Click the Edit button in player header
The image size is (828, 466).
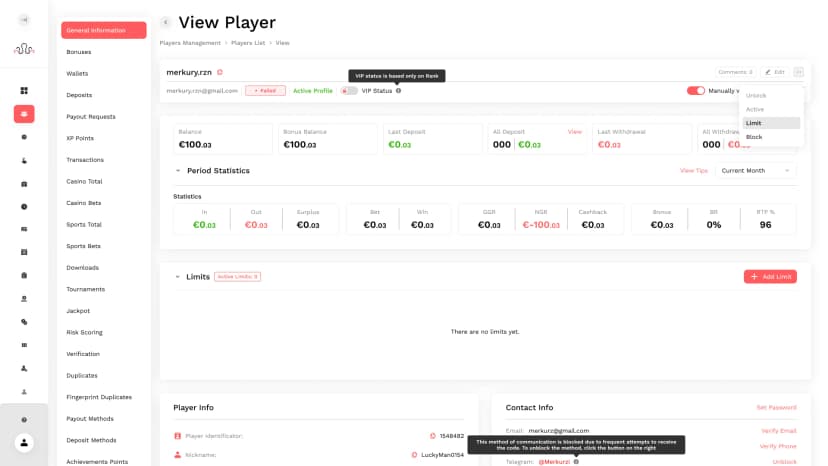774,72
